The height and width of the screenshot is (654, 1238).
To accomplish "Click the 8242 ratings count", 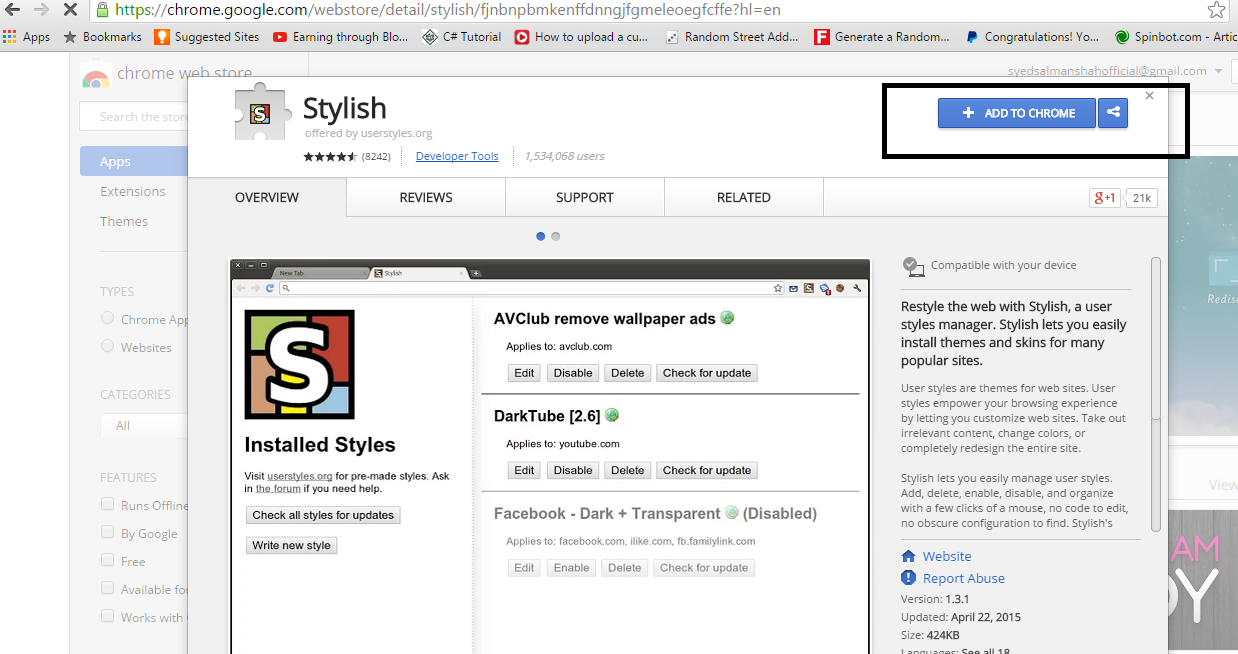I will (x=376, y=156).
